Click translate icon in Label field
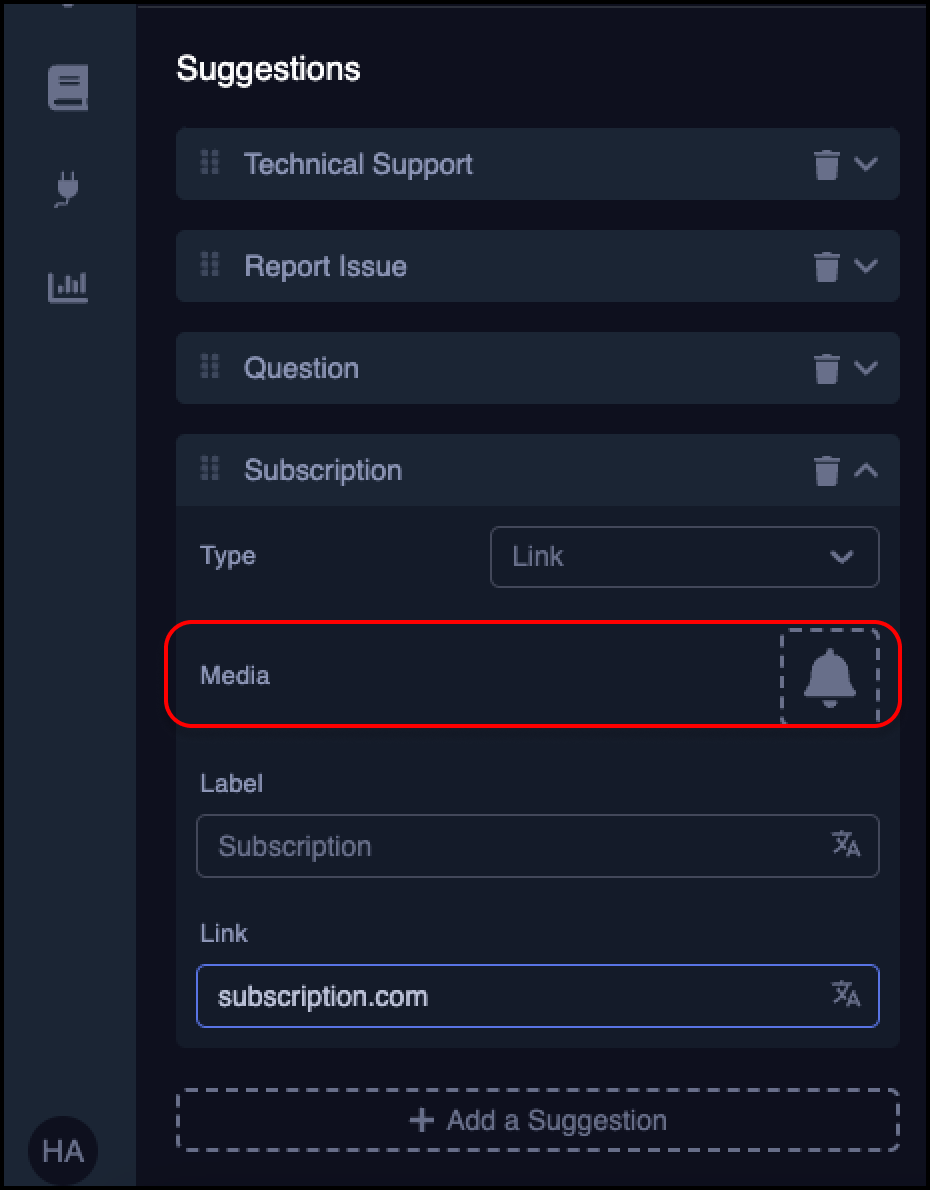The image size is (930, 1190). coord(846,845)
